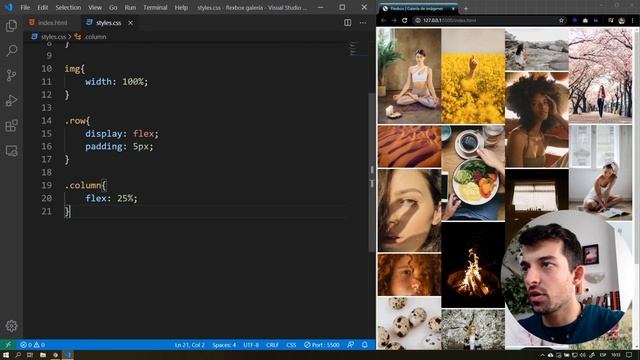
Task: Open a new browser tab
Action: 466,8
